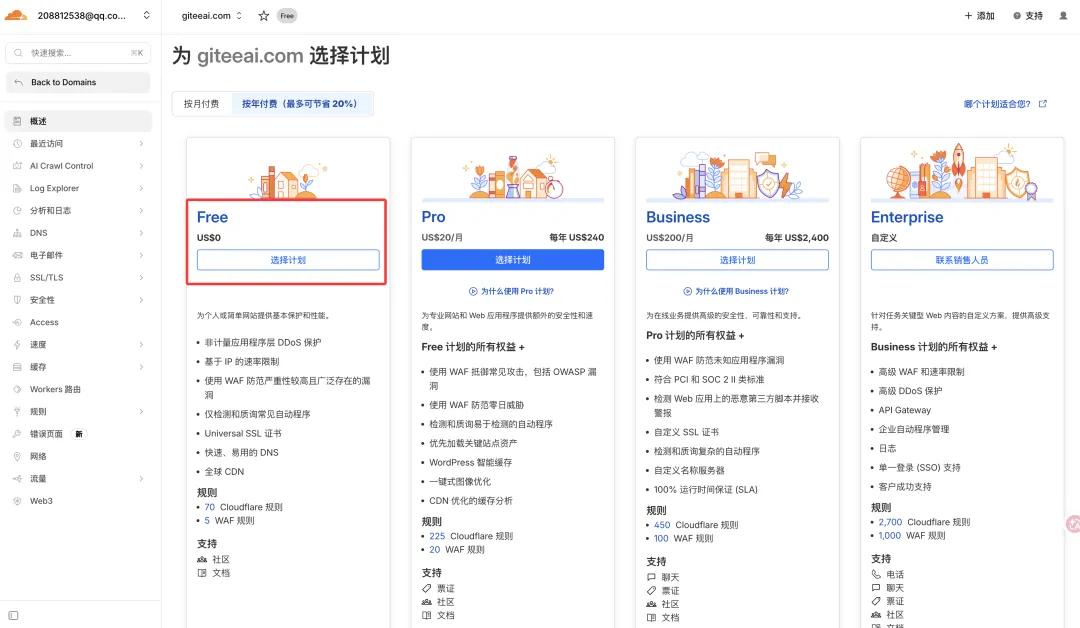Click the 网络 location icon
Screen dimensions: 1080x628
[17, 457]
